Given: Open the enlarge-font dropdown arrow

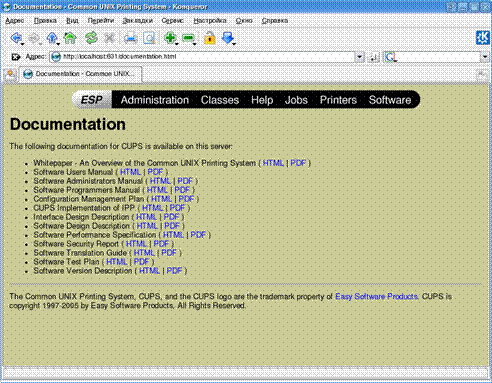Looking at the screenshot, I should coord(177,44).
